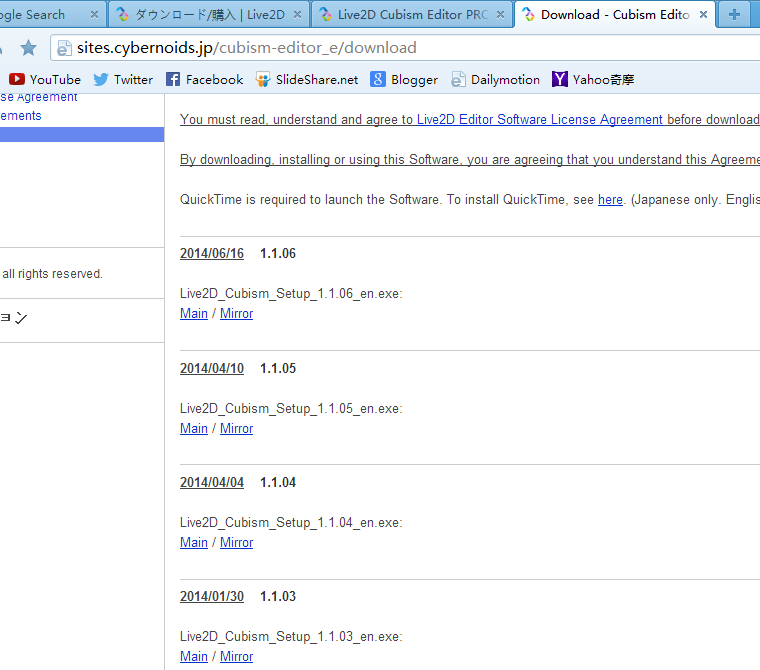Viewport: 760px width, 670px height.
Task: Open the SlideShare.net bookmark
Action: tap(307, 80)
